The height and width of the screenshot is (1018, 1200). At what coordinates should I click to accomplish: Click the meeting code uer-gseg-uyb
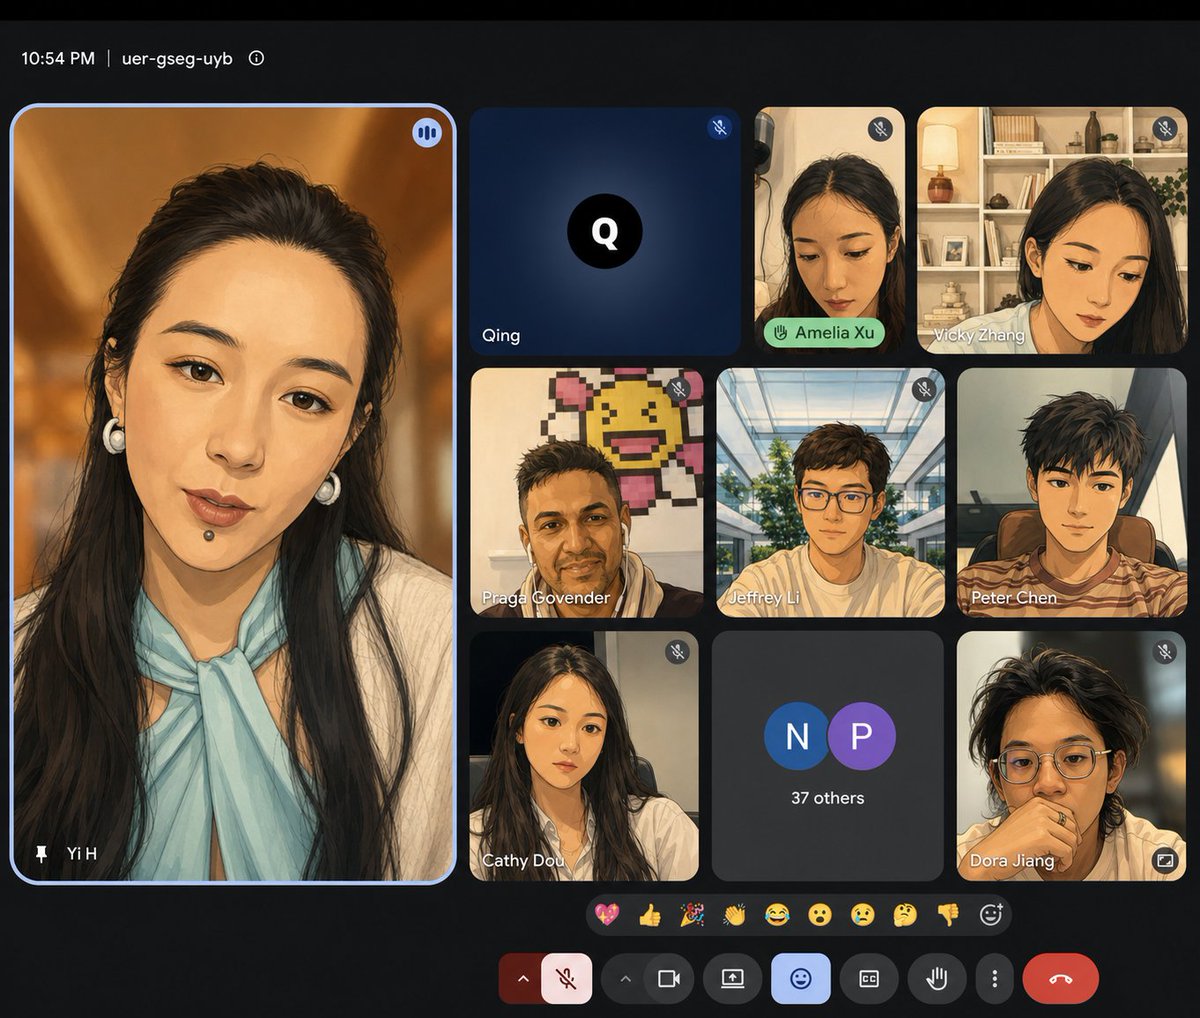click(x=177, y=58)
